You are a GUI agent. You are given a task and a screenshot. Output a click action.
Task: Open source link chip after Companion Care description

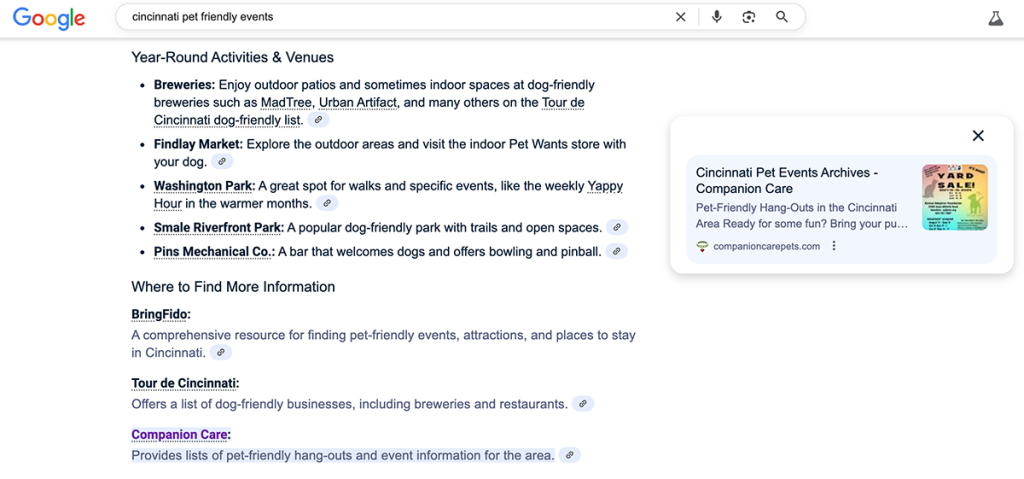tap(569, 455)
